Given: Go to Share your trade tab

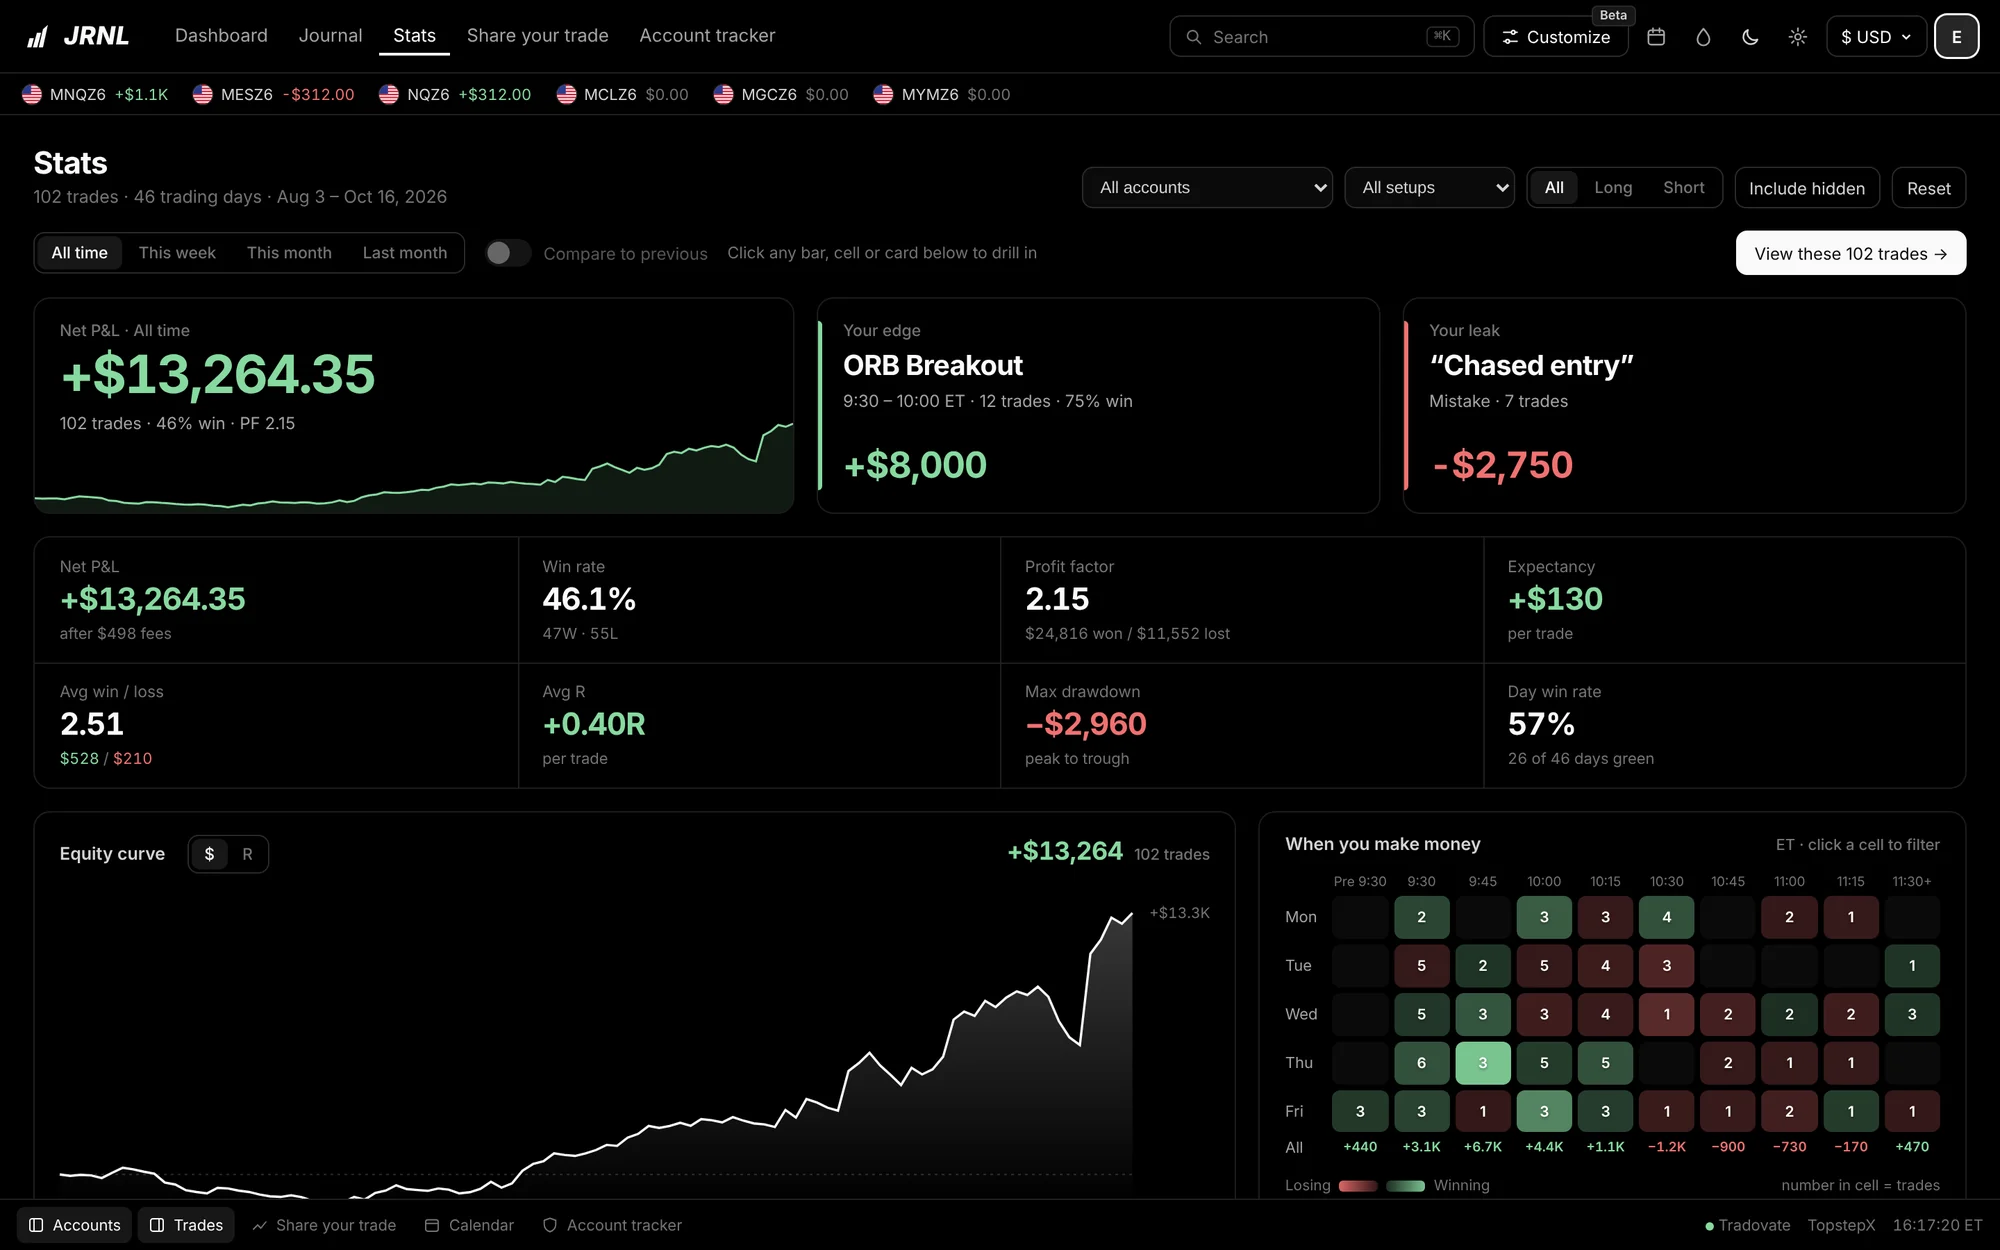Looking at the screenshot, I should 538,36.
